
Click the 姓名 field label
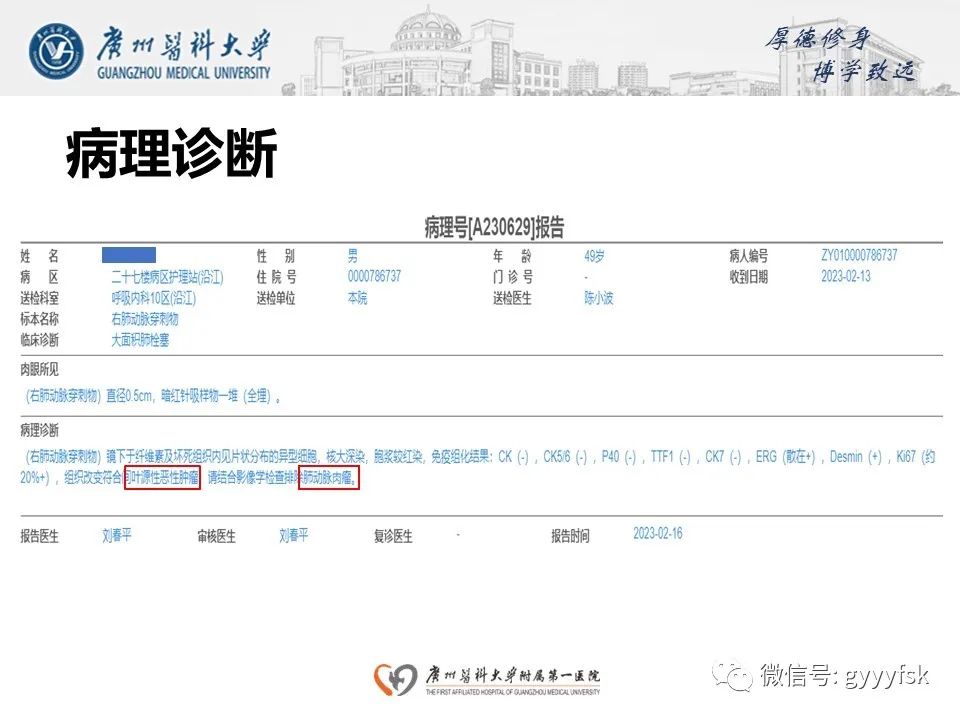[x=39, y=256]
